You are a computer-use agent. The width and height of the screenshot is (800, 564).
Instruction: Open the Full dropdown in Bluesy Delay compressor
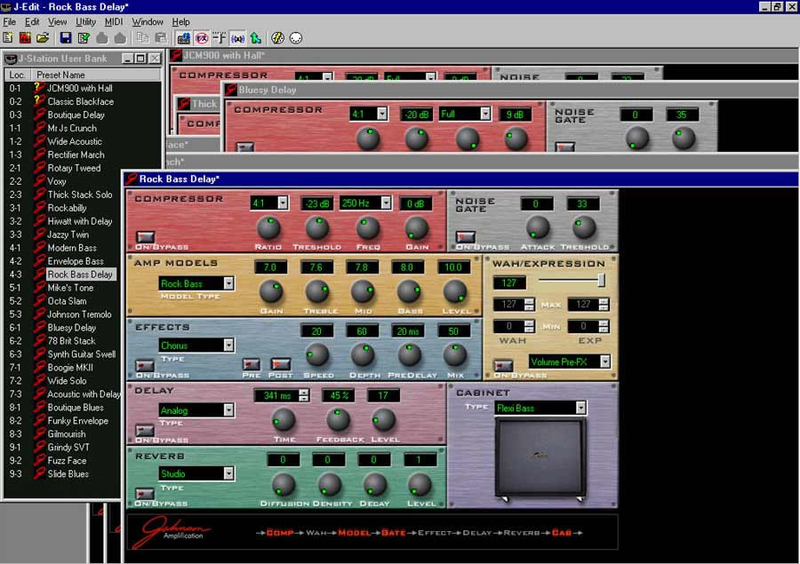click(485, 114)
